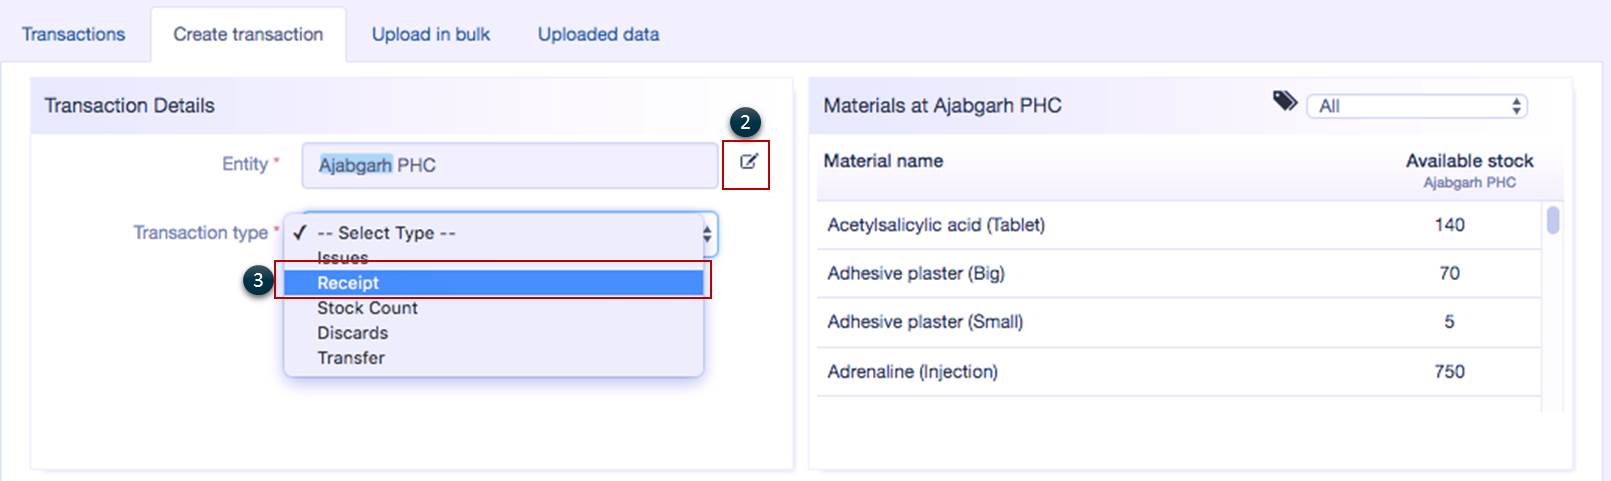Switch to the Transactions tab
1611x481 pixels.
[x=74, y=34]
